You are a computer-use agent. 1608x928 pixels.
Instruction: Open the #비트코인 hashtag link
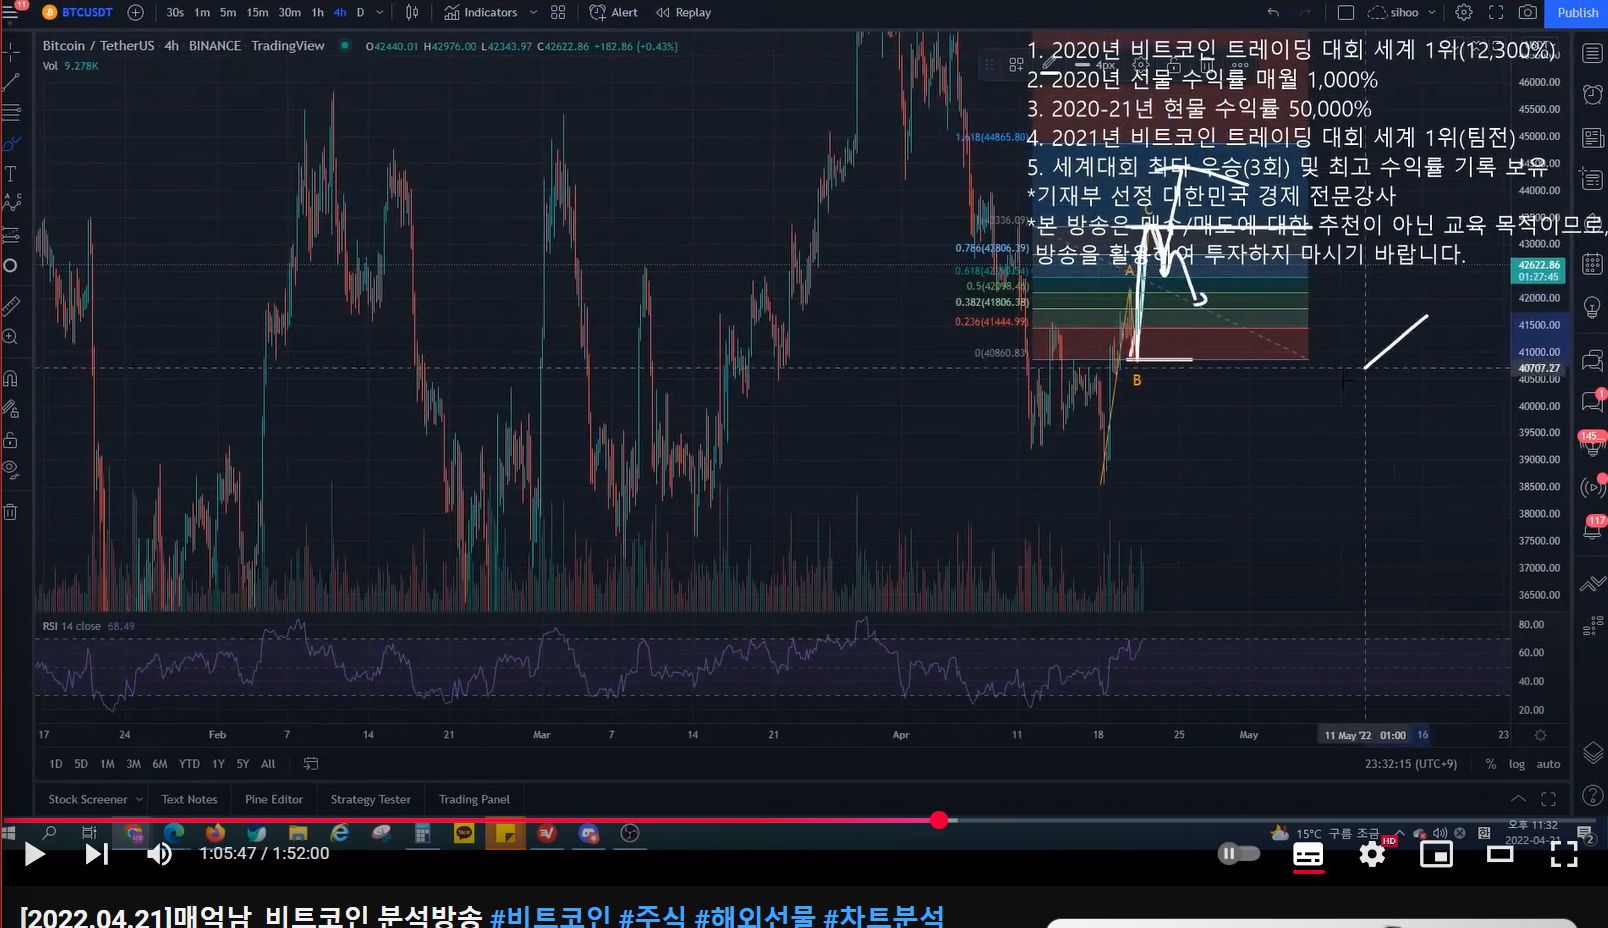(x=550, y=915)
